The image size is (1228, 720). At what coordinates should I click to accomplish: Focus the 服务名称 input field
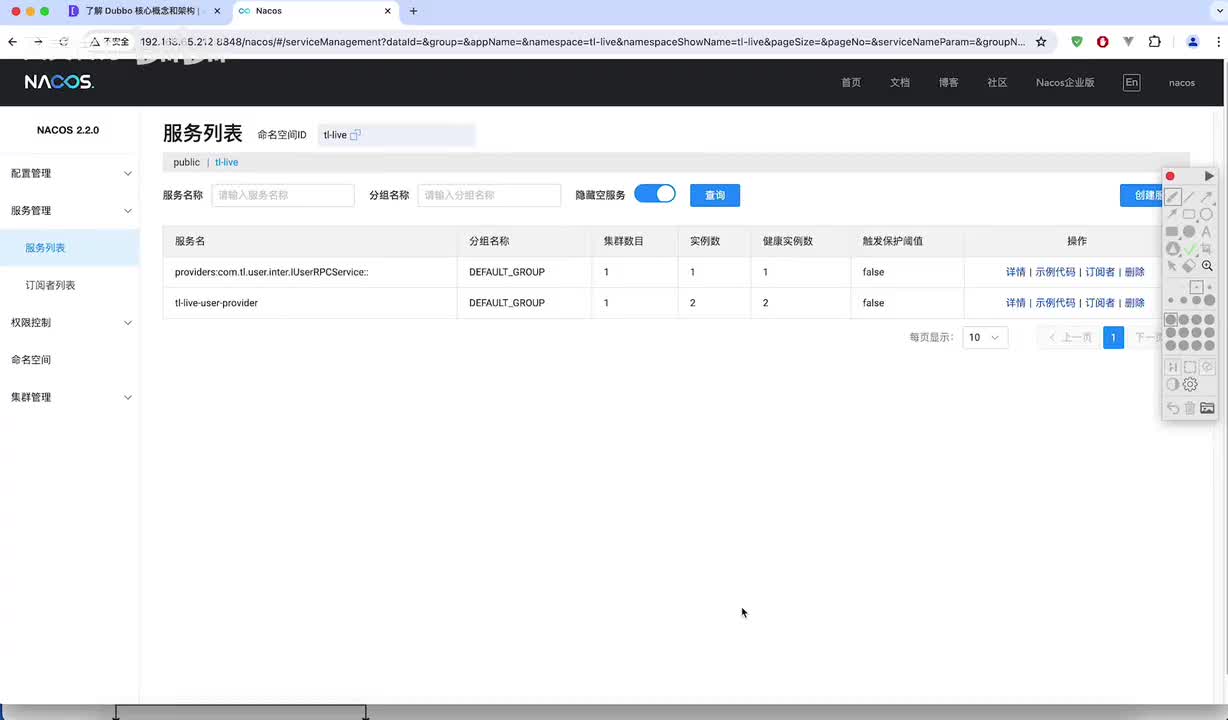click(283, 195)
